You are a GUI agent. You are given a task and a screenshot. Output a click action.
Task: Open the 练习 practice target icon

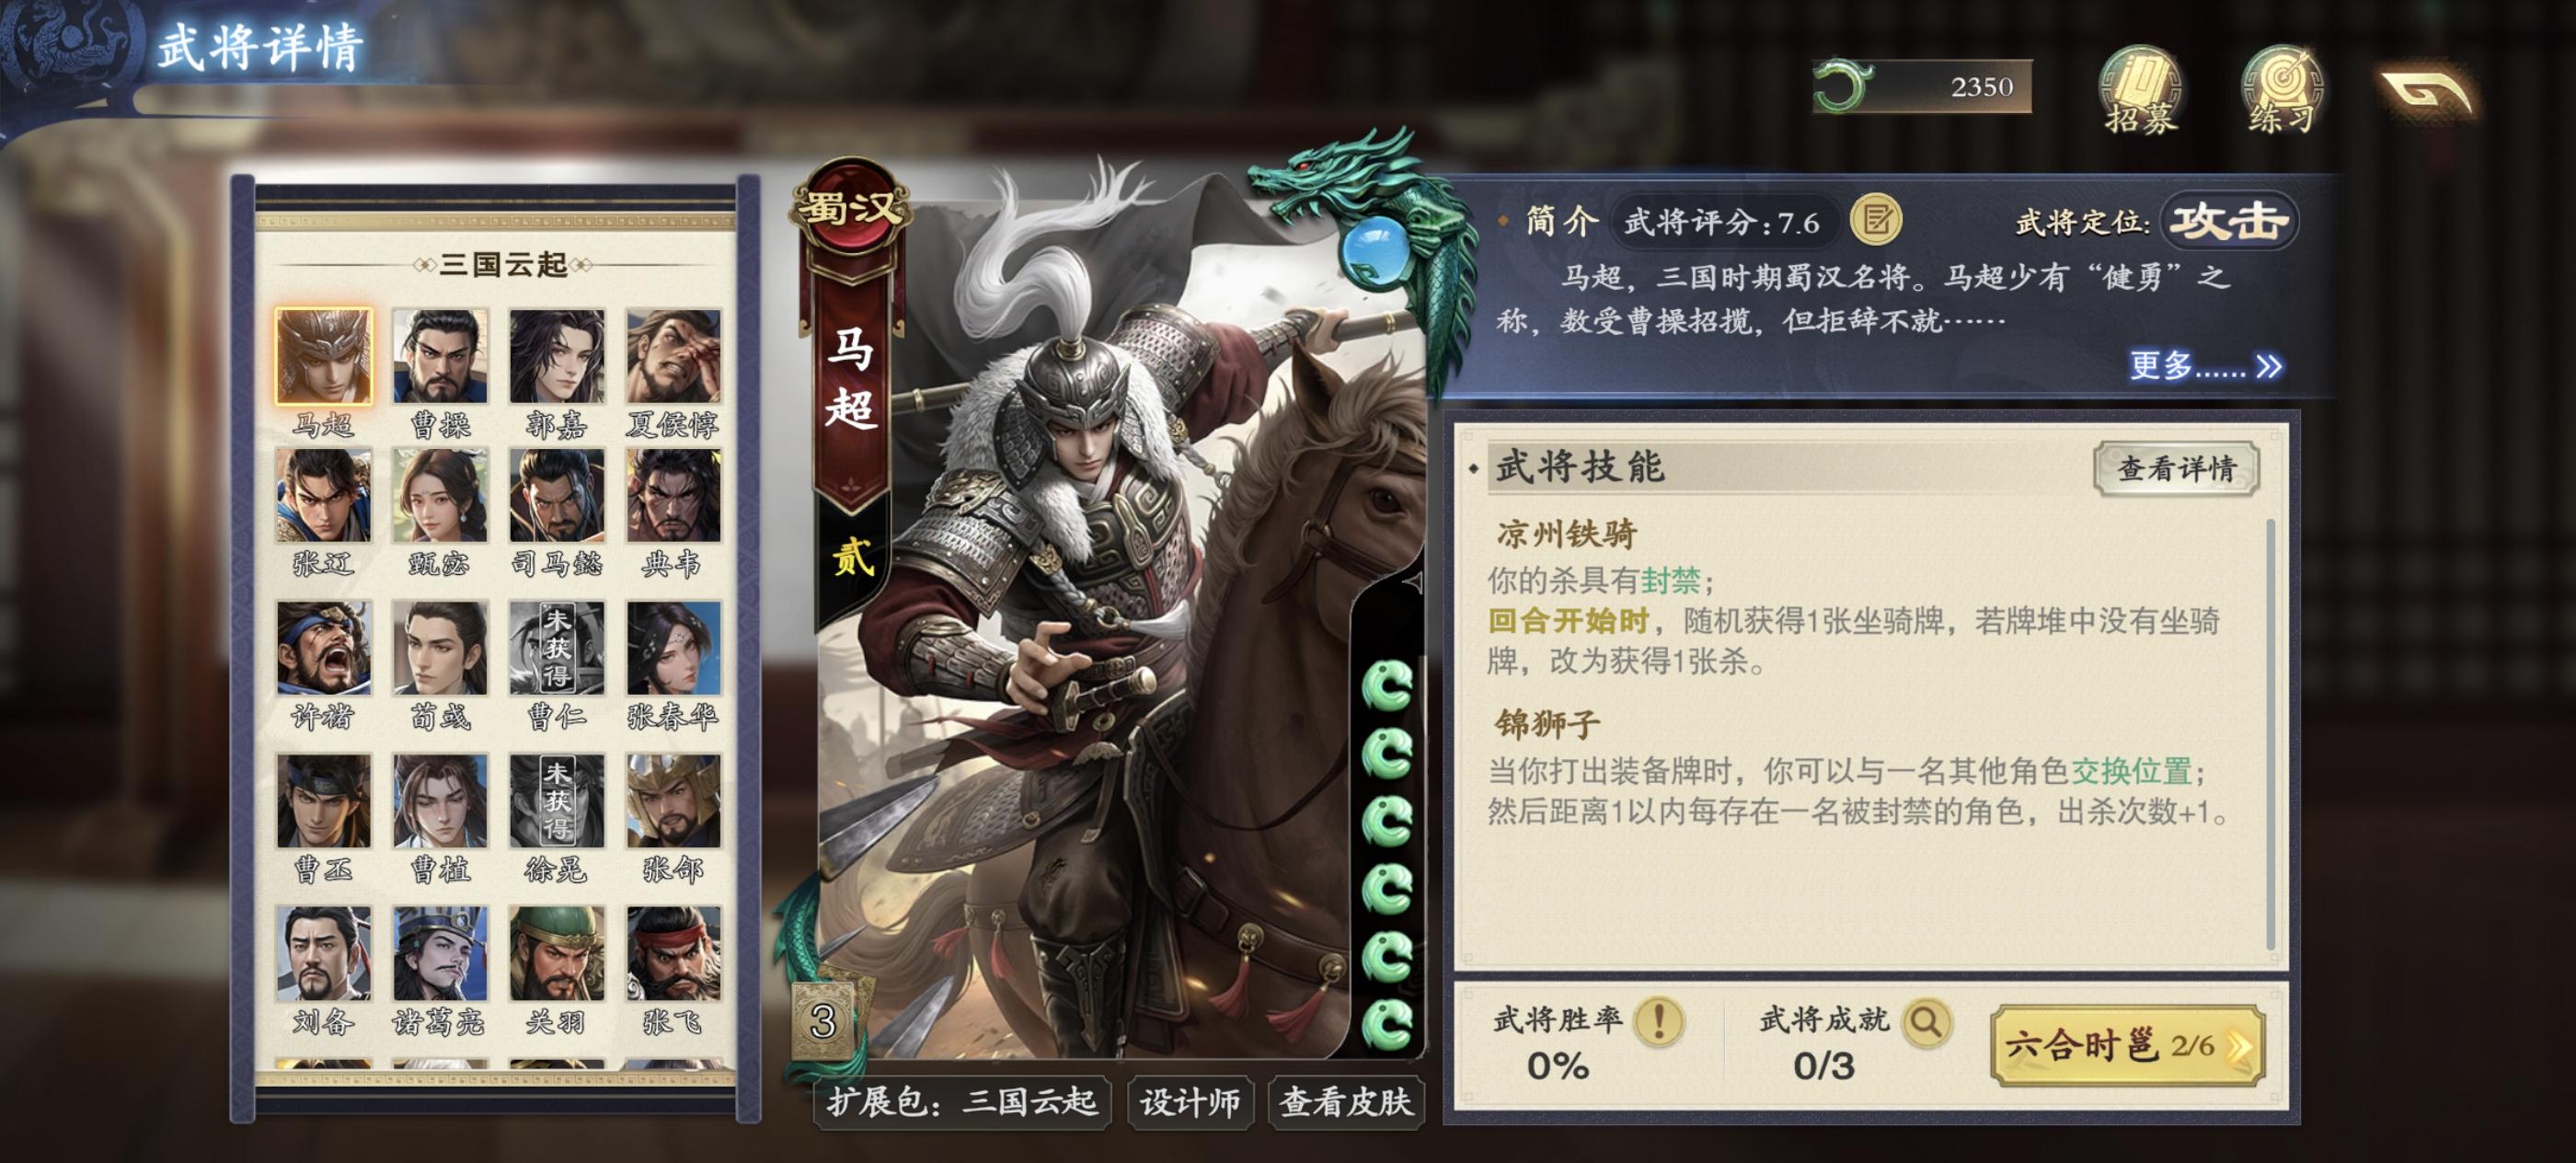pyautogui.click(x=2281, y=91)
